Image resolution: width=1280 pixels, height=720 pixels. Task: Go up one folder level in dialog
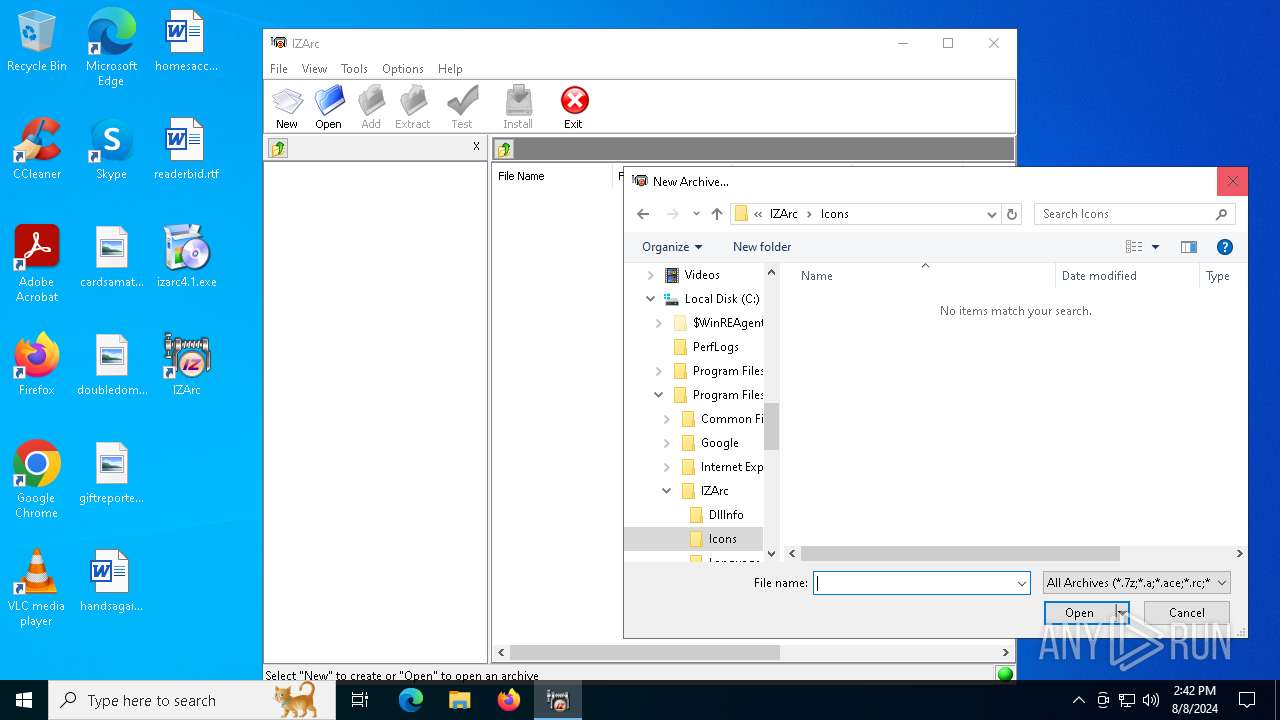point(717,214)
